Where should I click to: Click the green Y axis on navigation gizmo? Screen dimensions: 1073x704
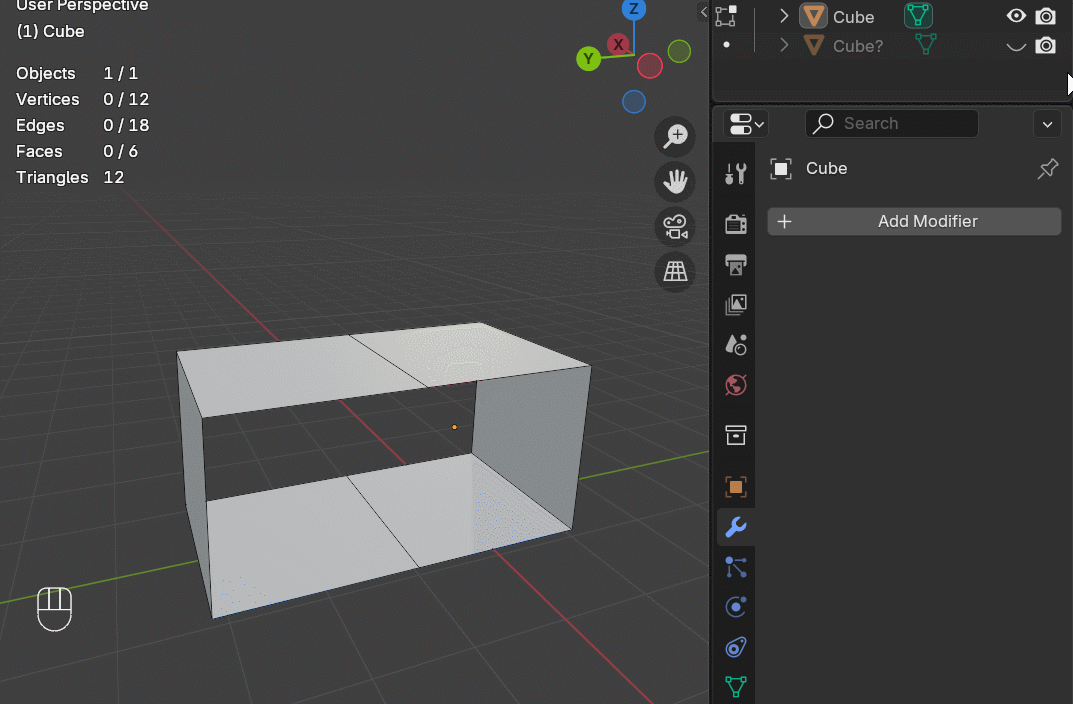click(588, 59)
